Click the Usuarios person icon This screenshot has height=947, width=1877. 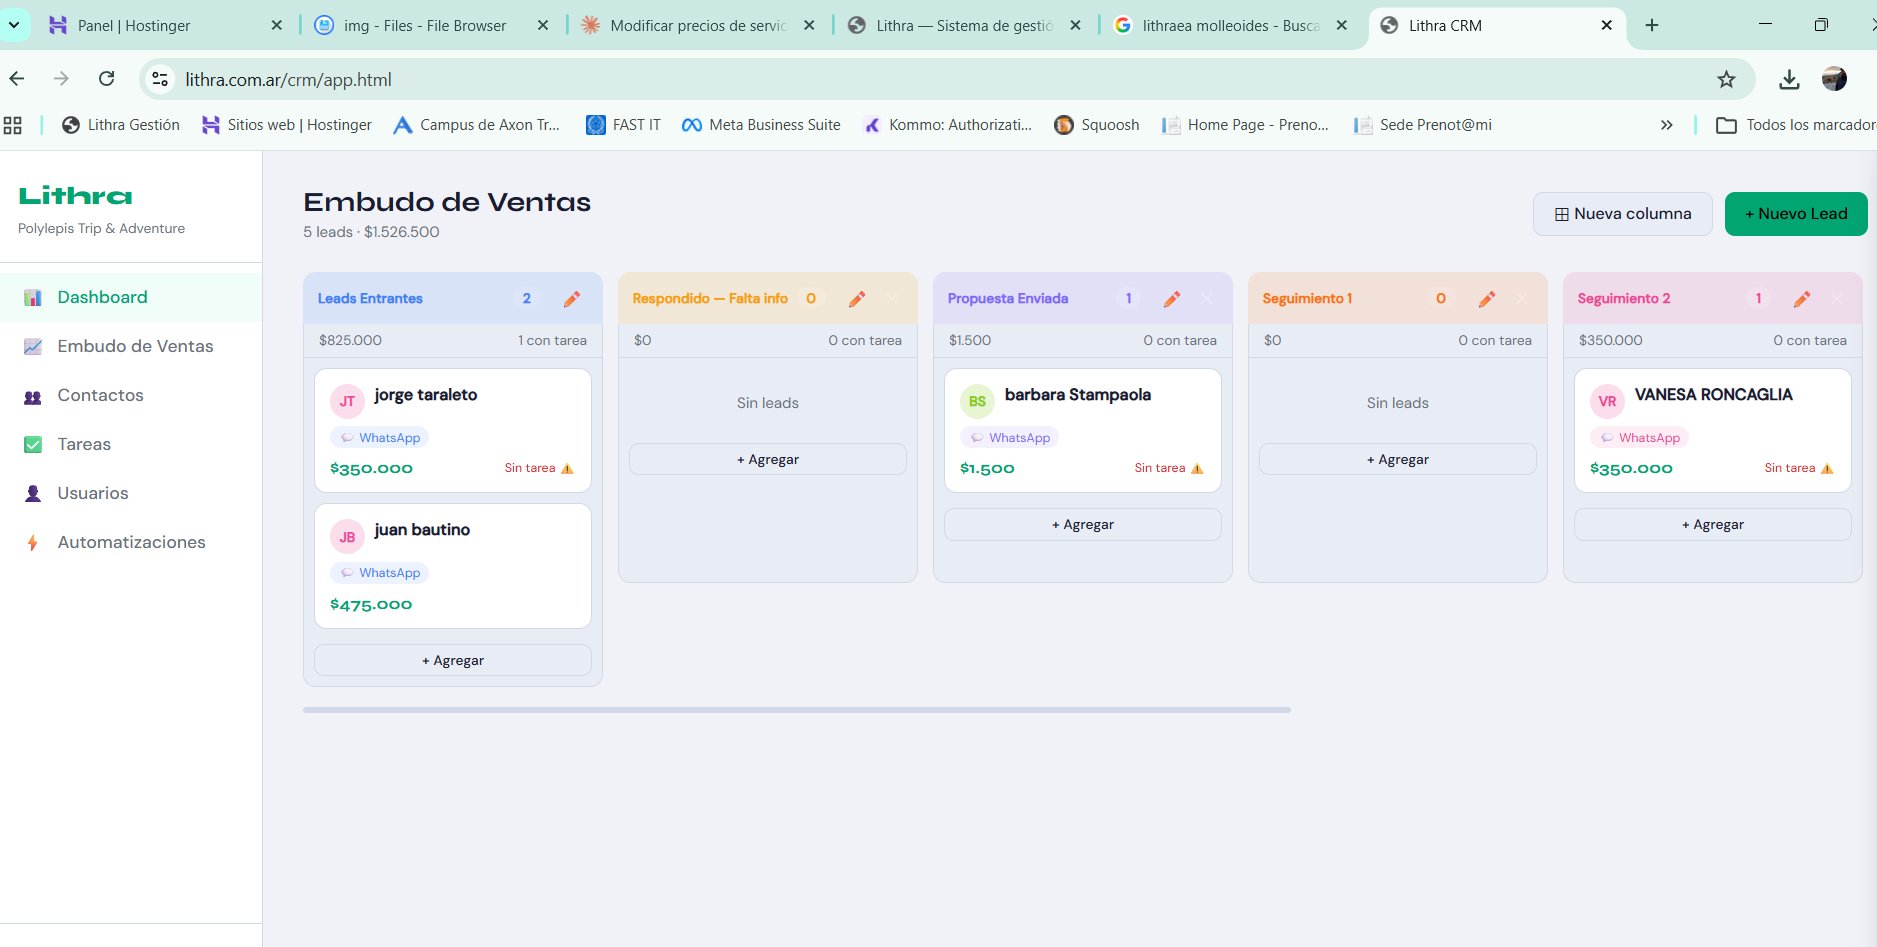tap(33, 493)
